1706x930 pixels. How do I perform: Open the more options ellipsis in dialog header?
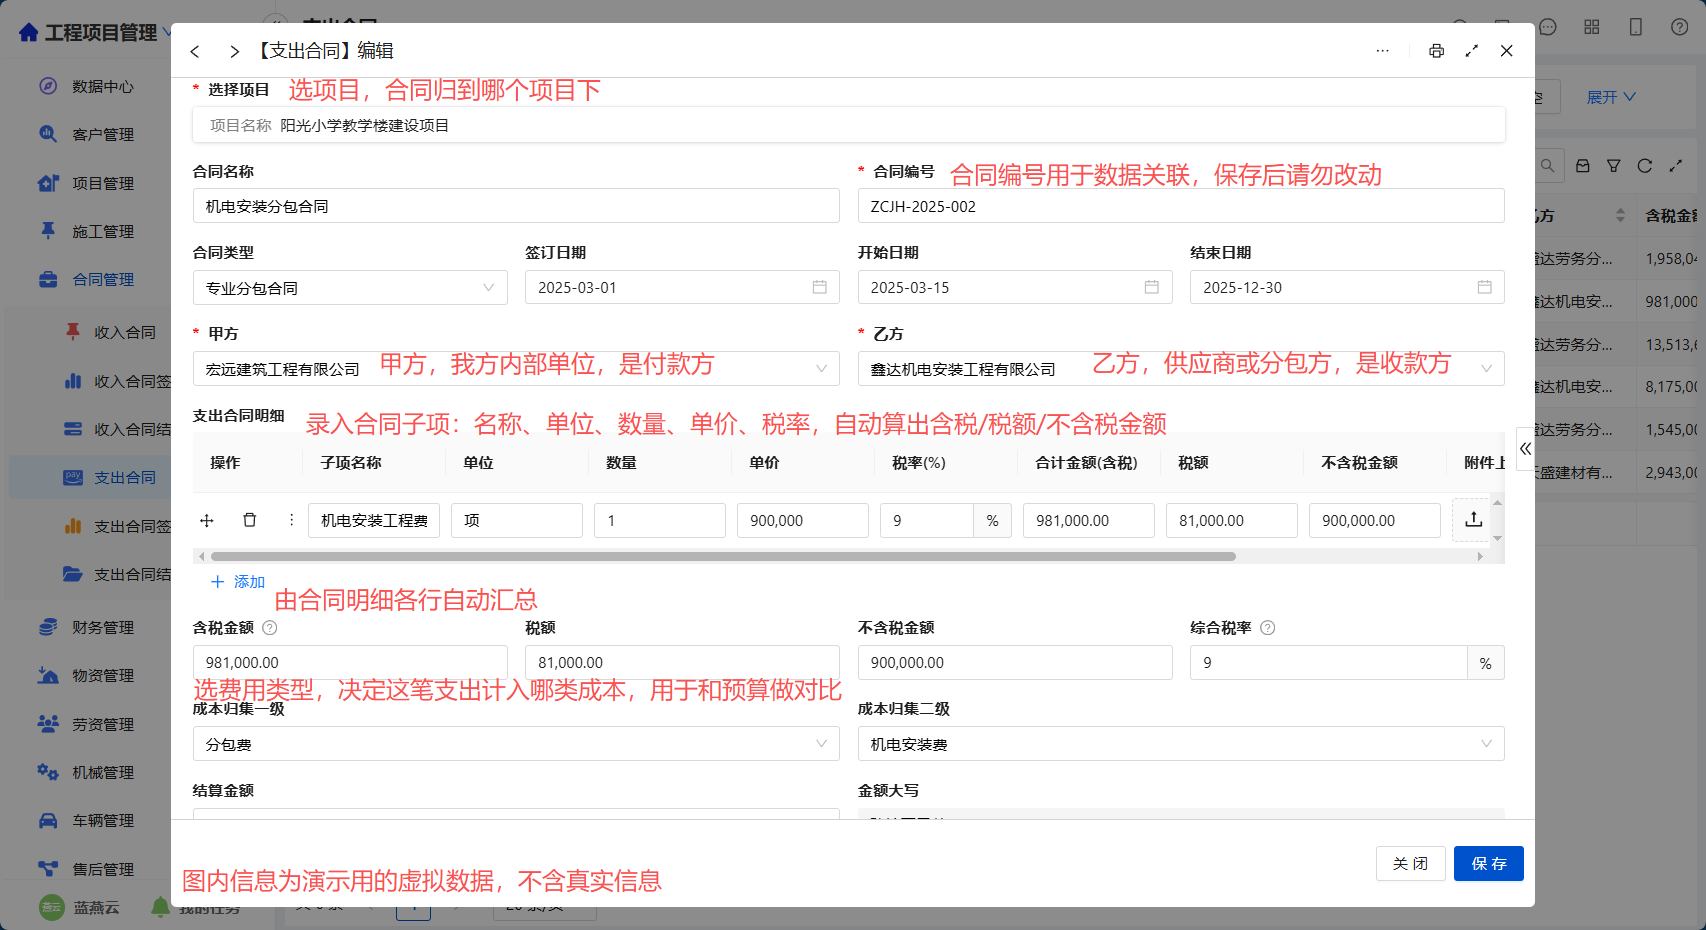coord(1382,51)
